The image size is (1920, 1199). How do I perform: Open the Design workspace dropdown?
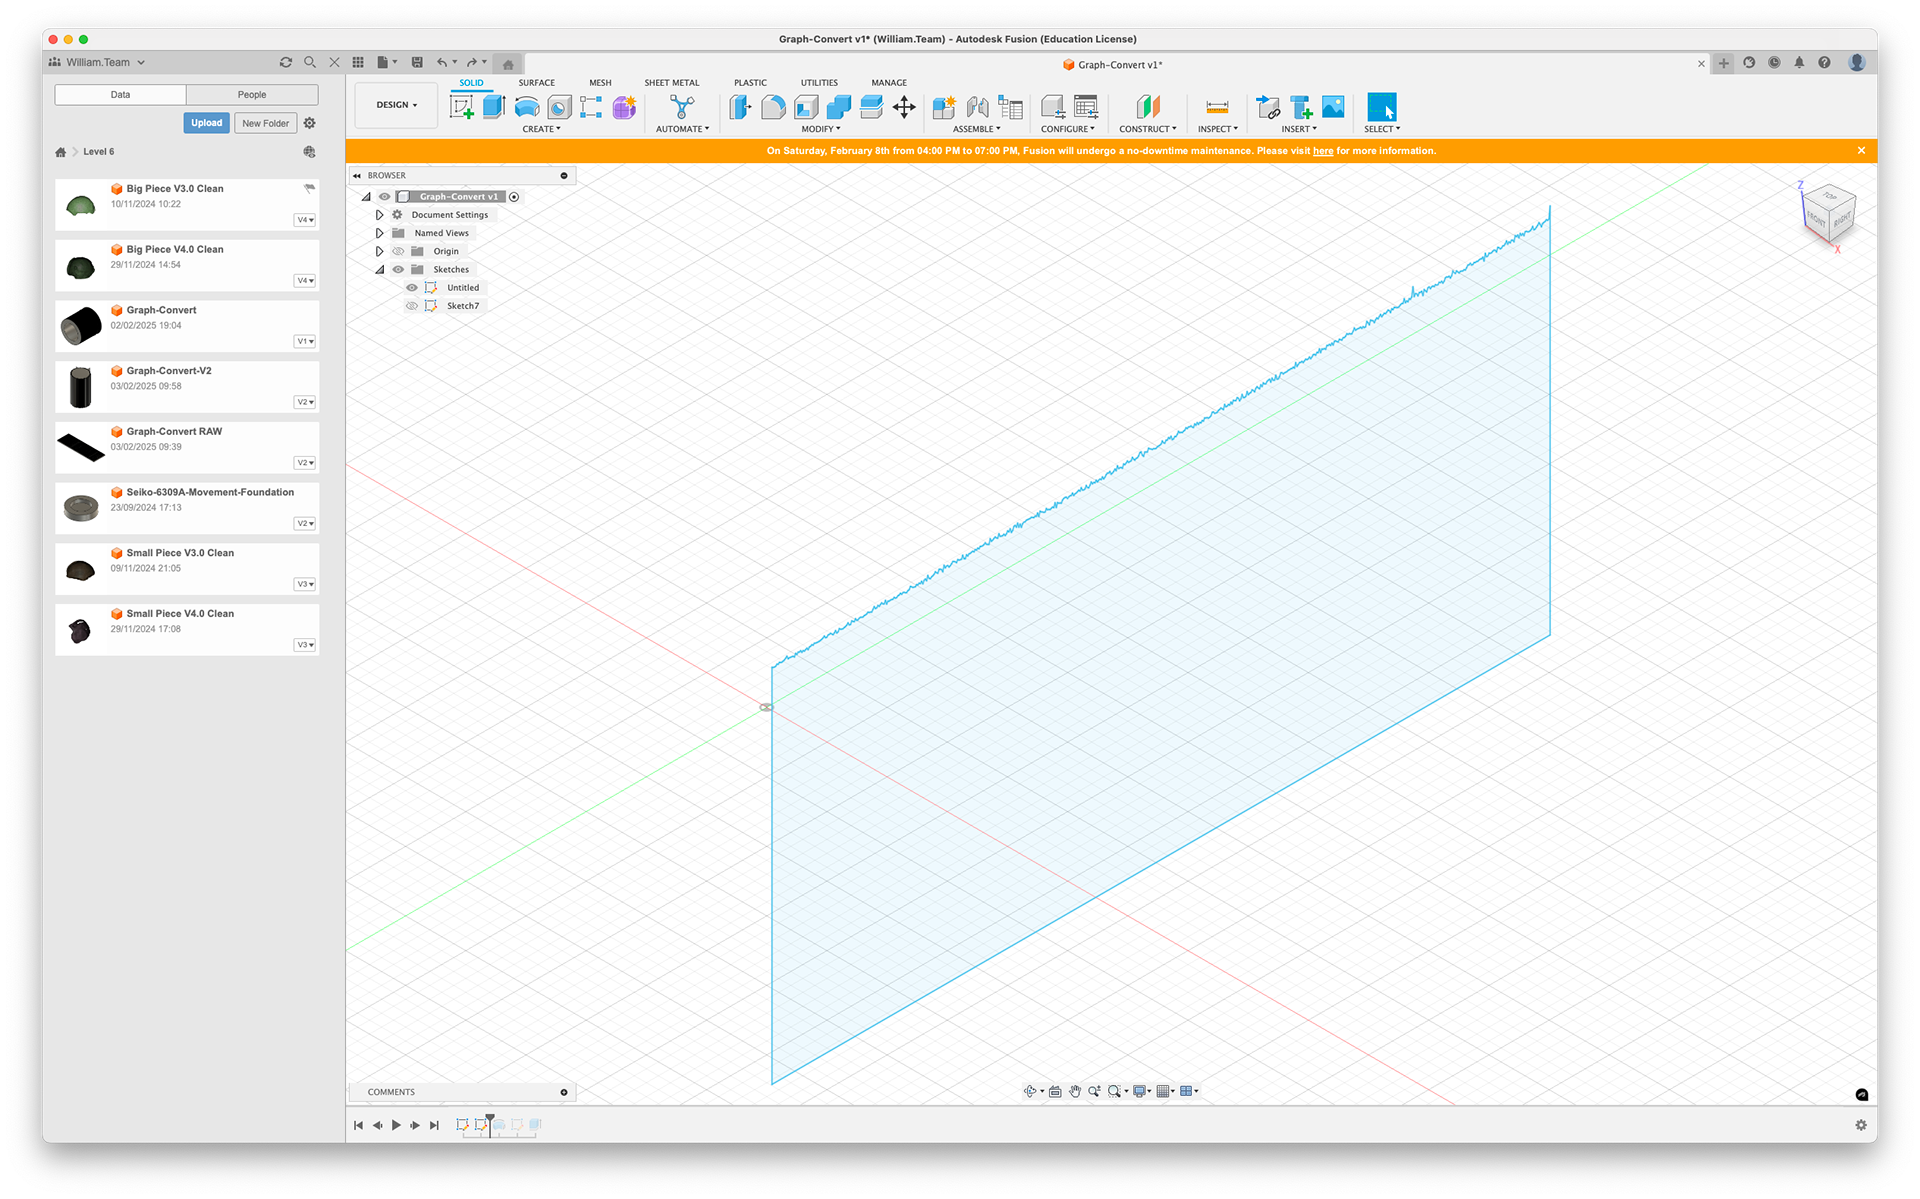tap(397, 105)
